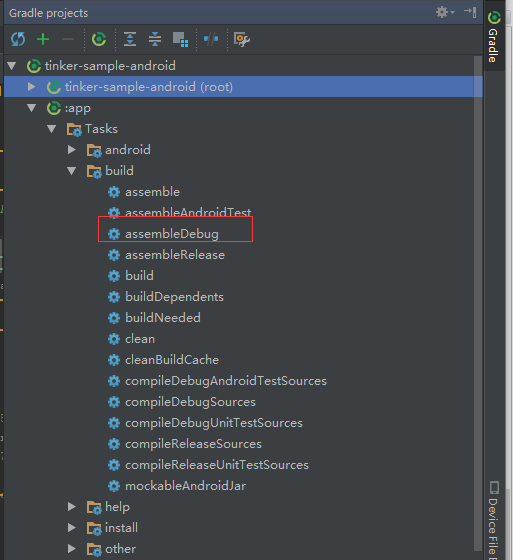This screenshot has width=513, height=560.
Task: Click gear icon beside buildNeeded
Action: click(x=114, y=318)
